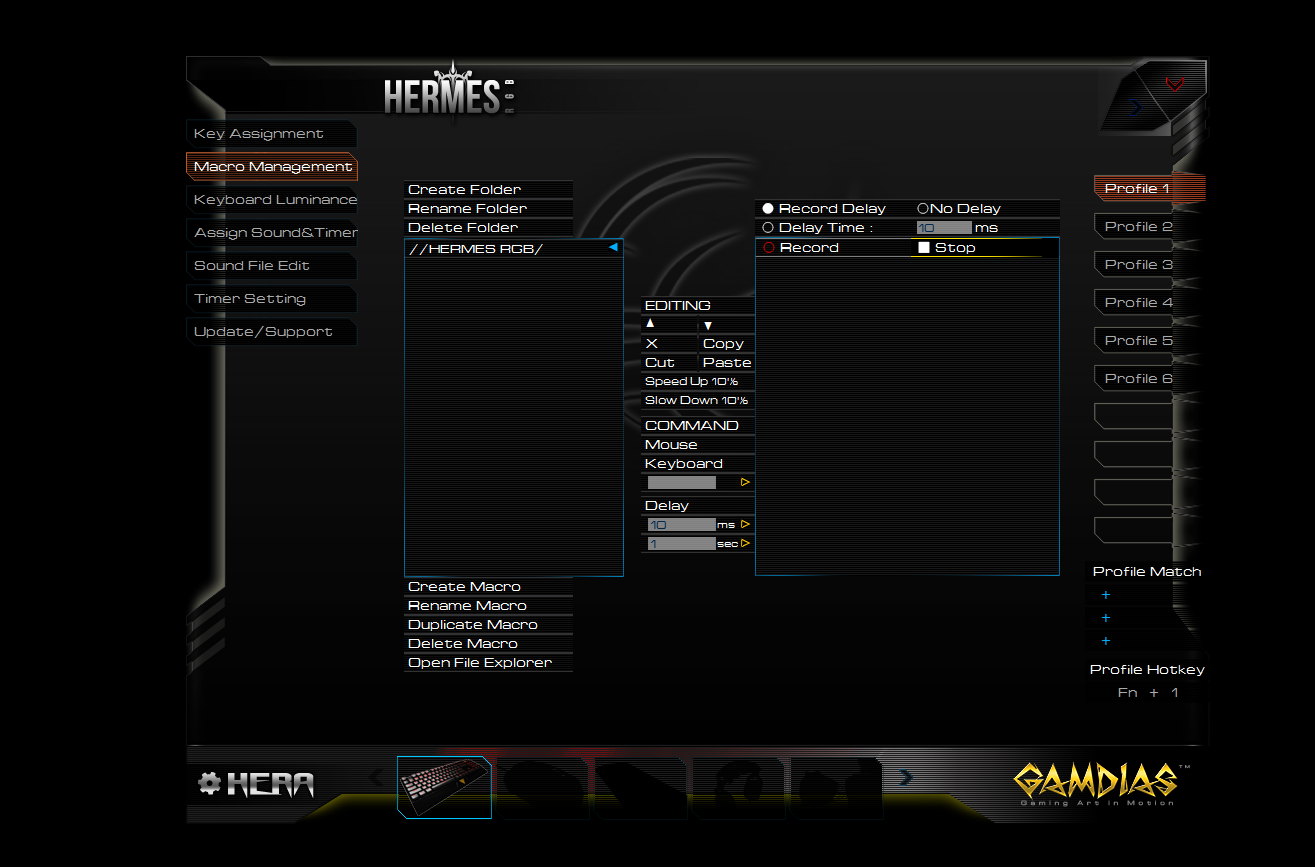Open Keyboard Luminance section
Image resolution: width=1315 pixels, height=867 pixels.
(271, 200)
